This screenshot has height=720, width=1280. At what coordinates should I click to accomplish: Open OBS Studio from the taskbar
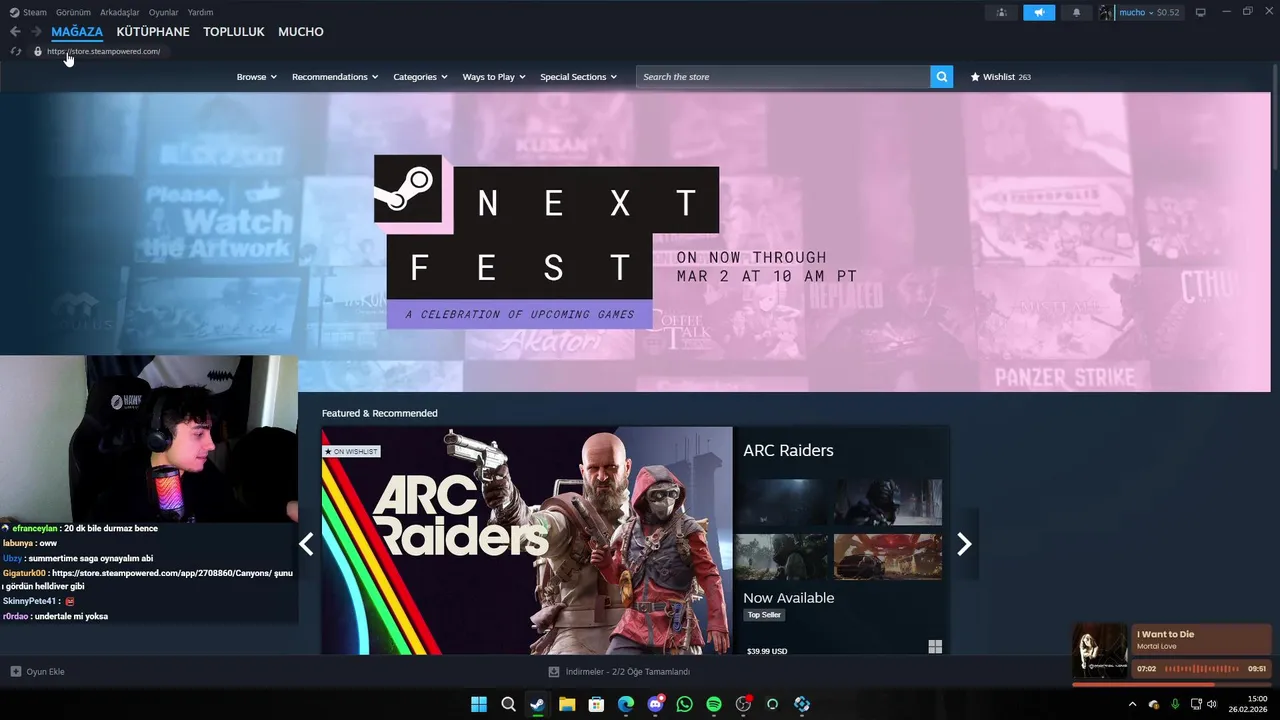[x=743, y=704]
